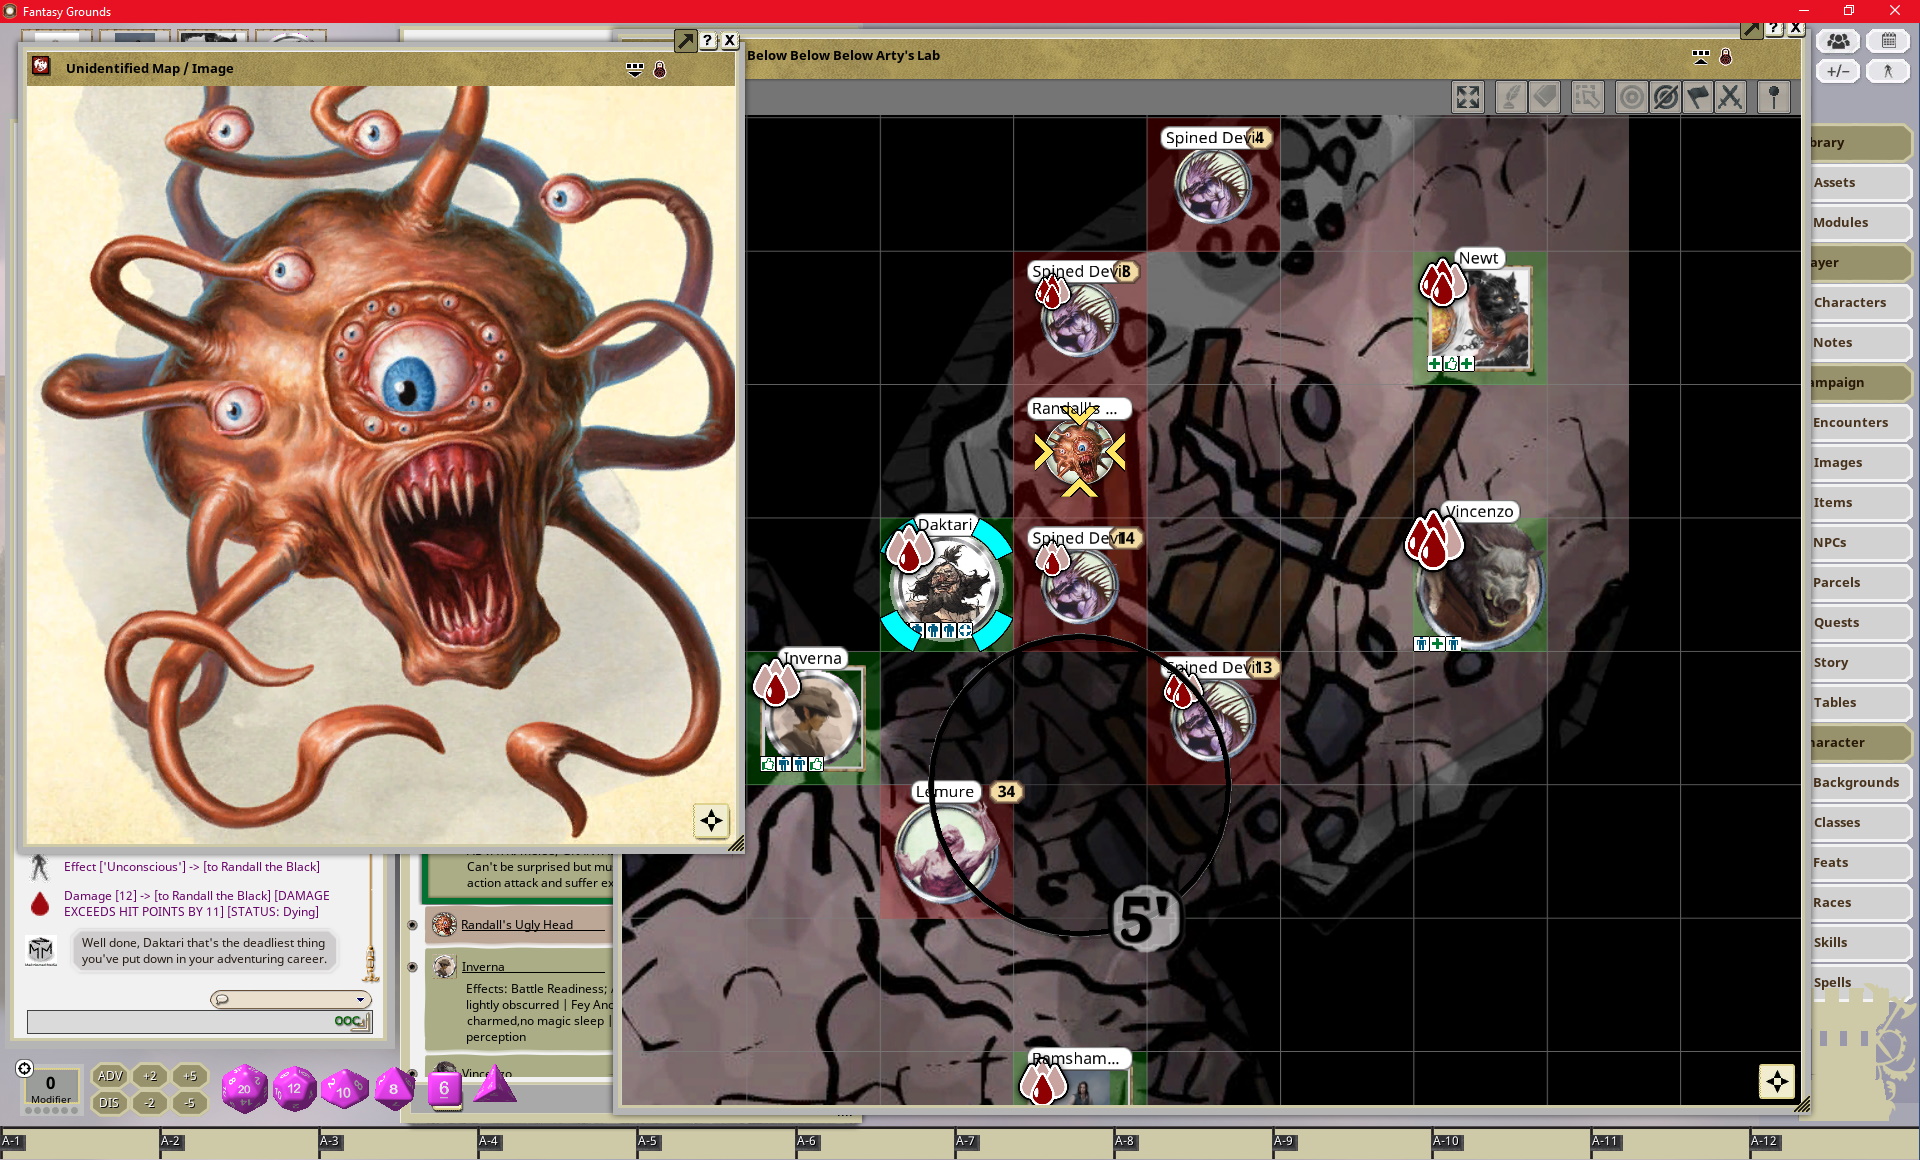Toggle the DIS disadvantage button
The image size is (1920, 1160).
coord(109,1103)
